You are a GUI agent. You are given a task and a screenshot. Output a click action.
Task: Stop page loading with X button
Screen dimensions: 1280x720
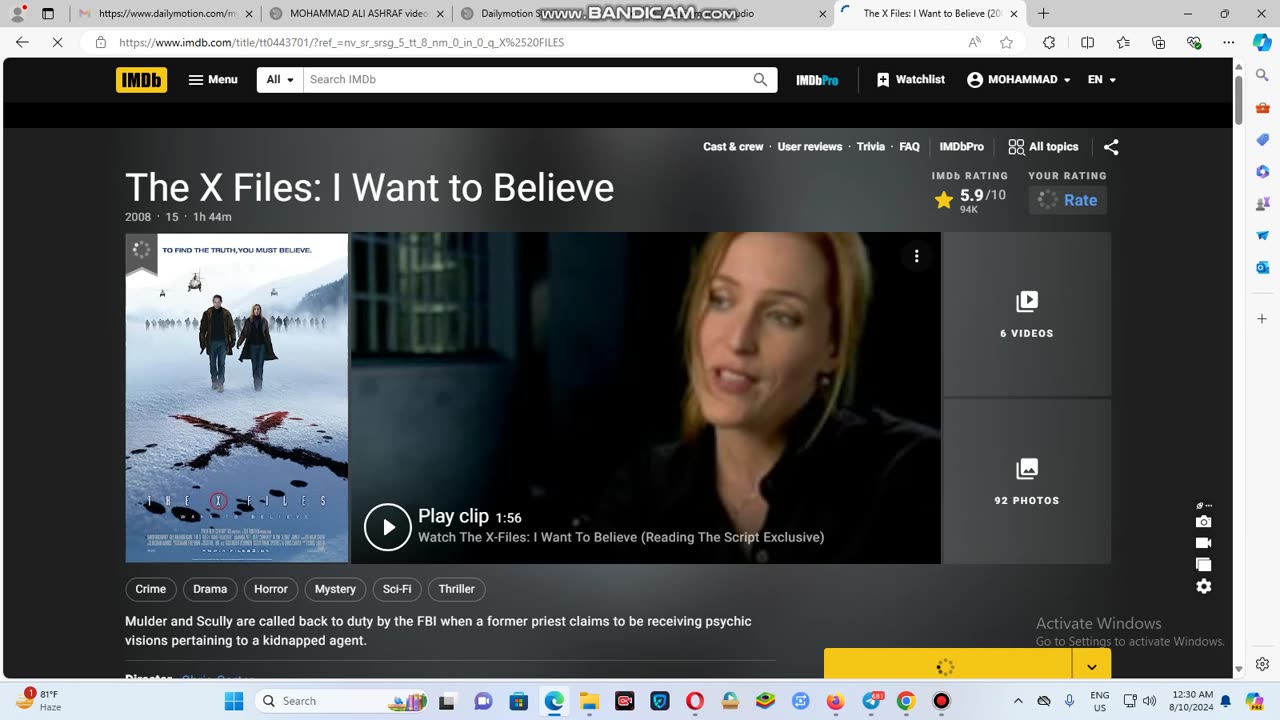[x=57, y=43]
